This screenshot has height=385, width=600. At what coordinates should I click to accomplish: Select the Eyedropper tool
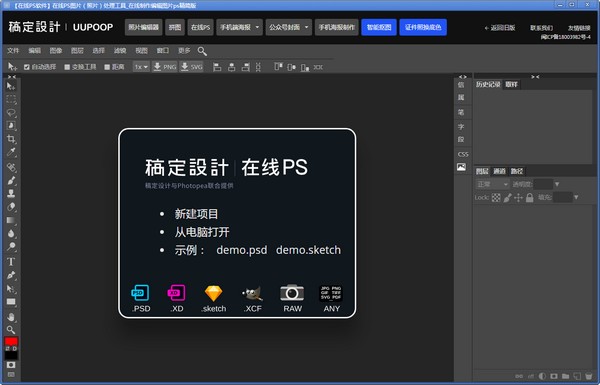(x=11, y=152)
